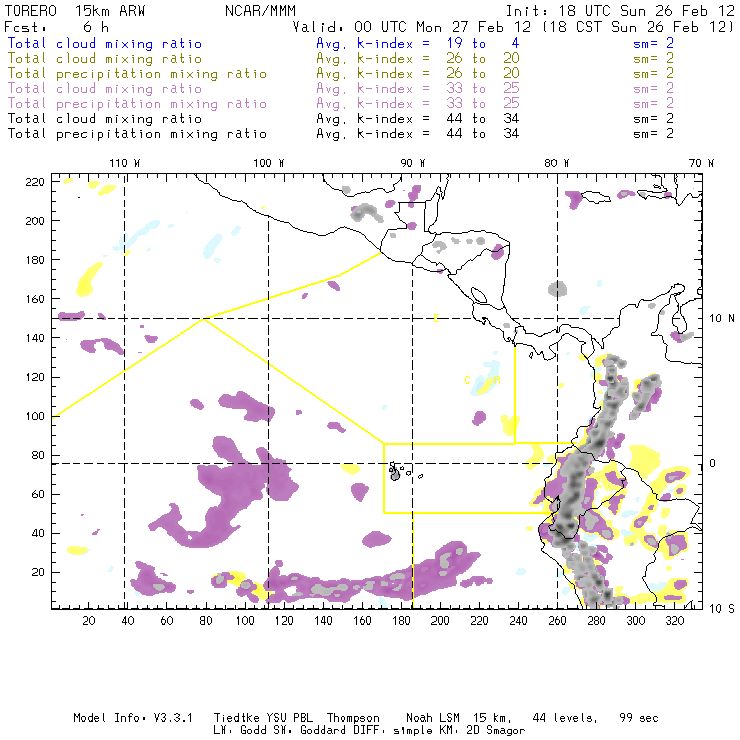Screen dimensions: 740x740
Task: Click the "Model Info: V3.3.1" text
Action: click(x=133, y=718)
